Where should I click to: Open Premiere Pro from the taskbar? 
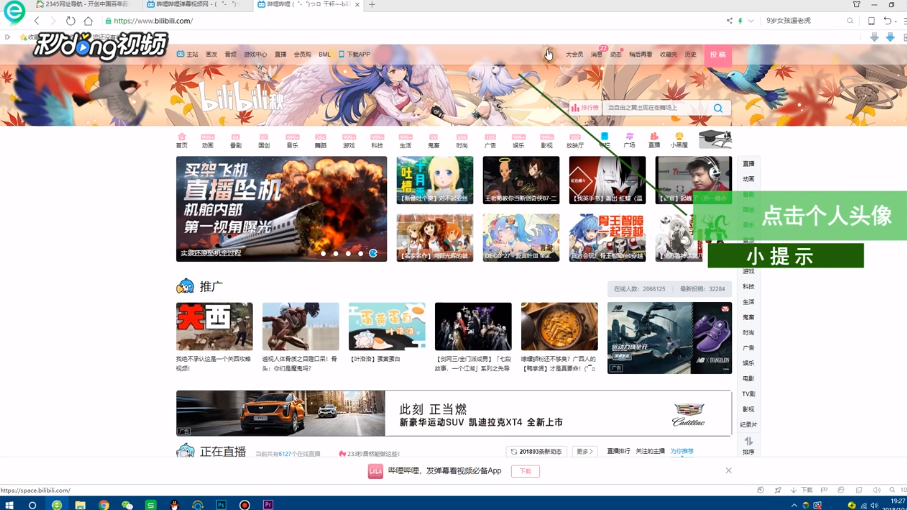[x=268, y=505]
